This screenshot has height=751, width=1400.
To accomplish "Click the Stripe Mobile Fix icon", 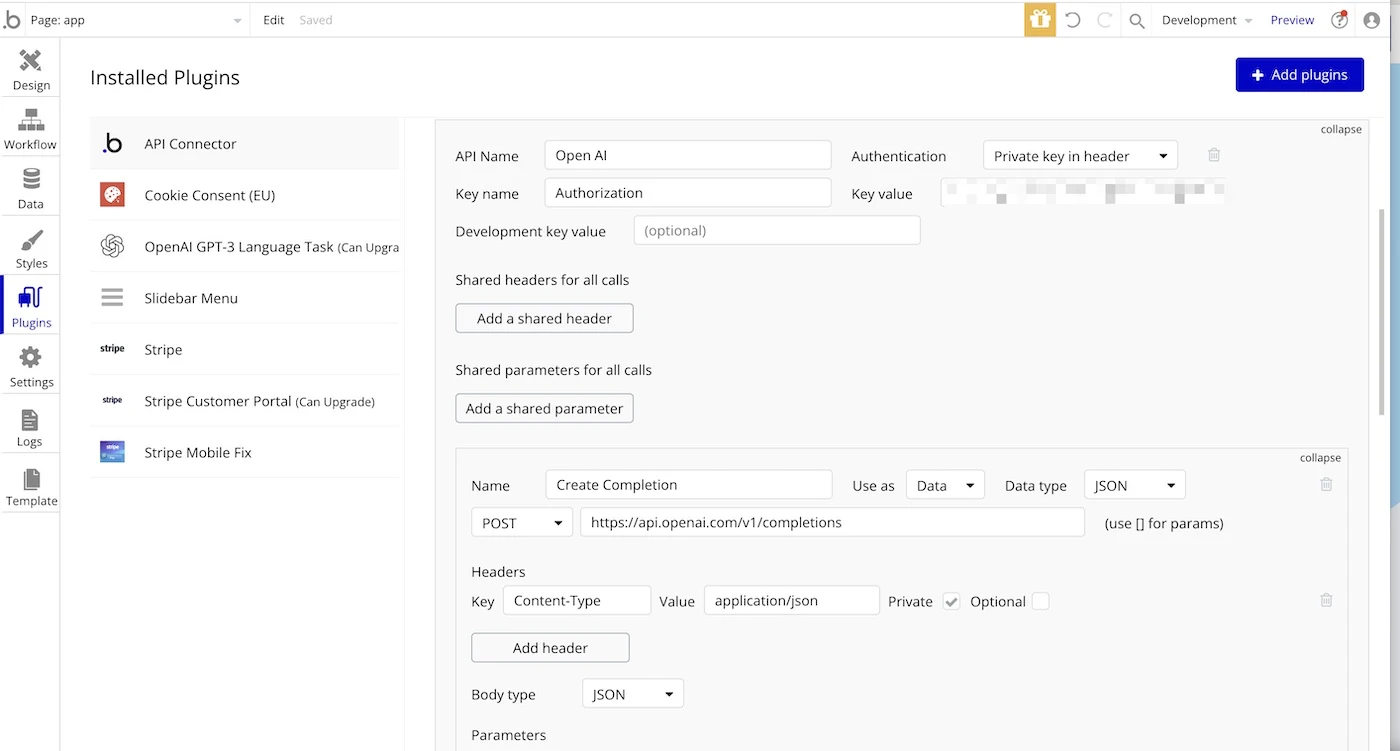I will tap(112, 452).
